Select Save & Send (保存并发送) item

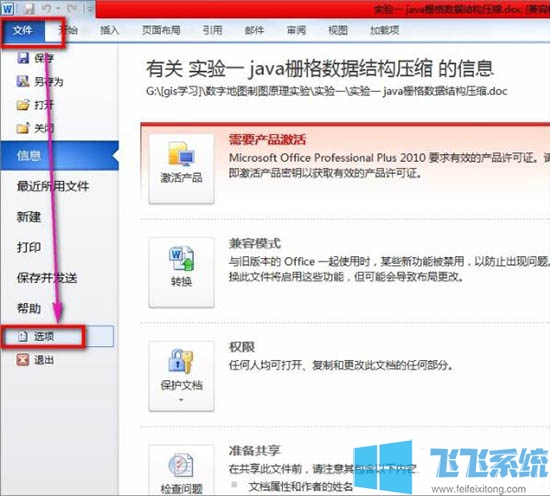click(x=47, y=278)
